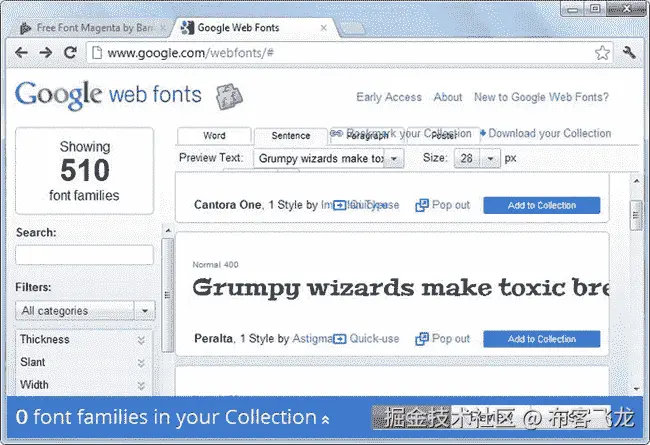Click the filter sidebar scrollbar thumb

pos(167,295)
